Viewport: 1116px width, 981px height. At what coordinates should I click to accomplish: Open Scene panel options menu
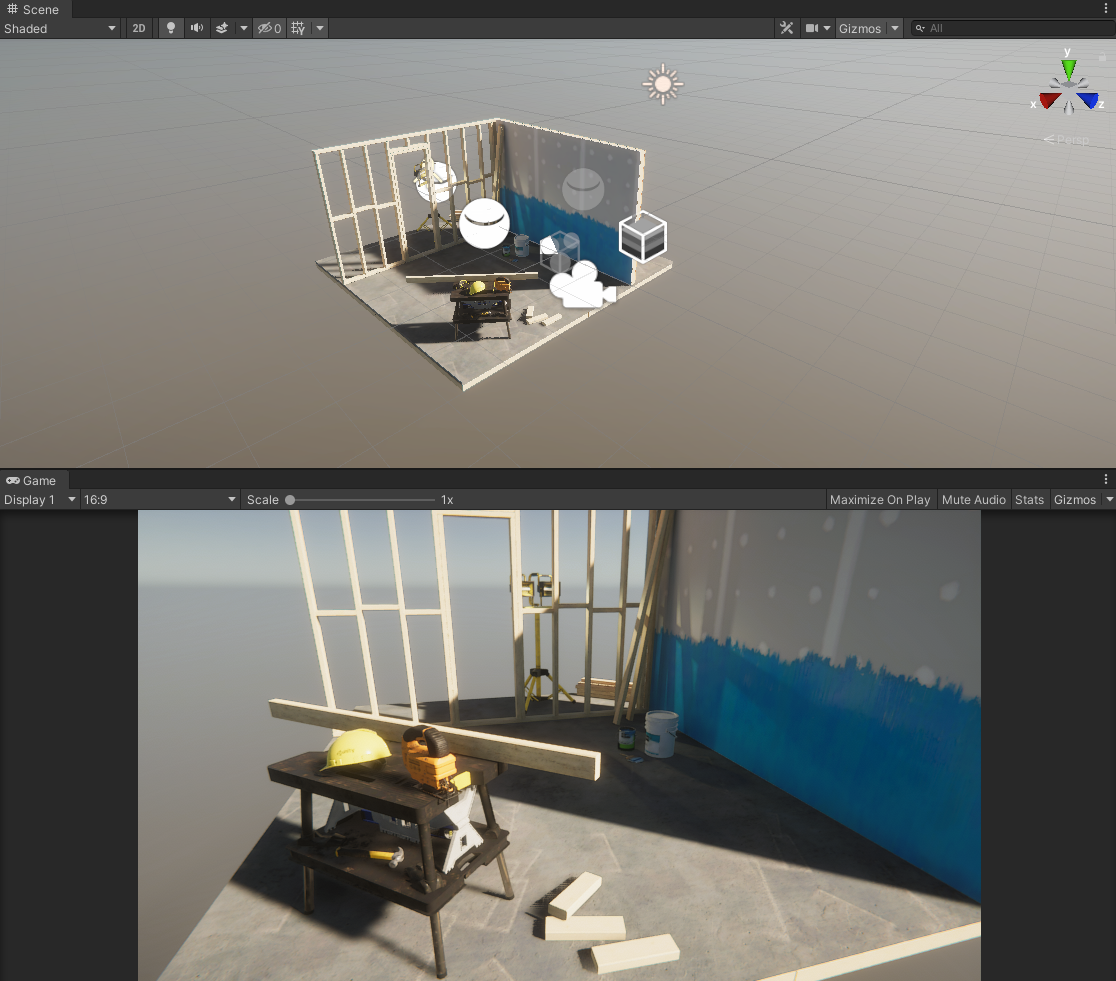point(1105,9)
